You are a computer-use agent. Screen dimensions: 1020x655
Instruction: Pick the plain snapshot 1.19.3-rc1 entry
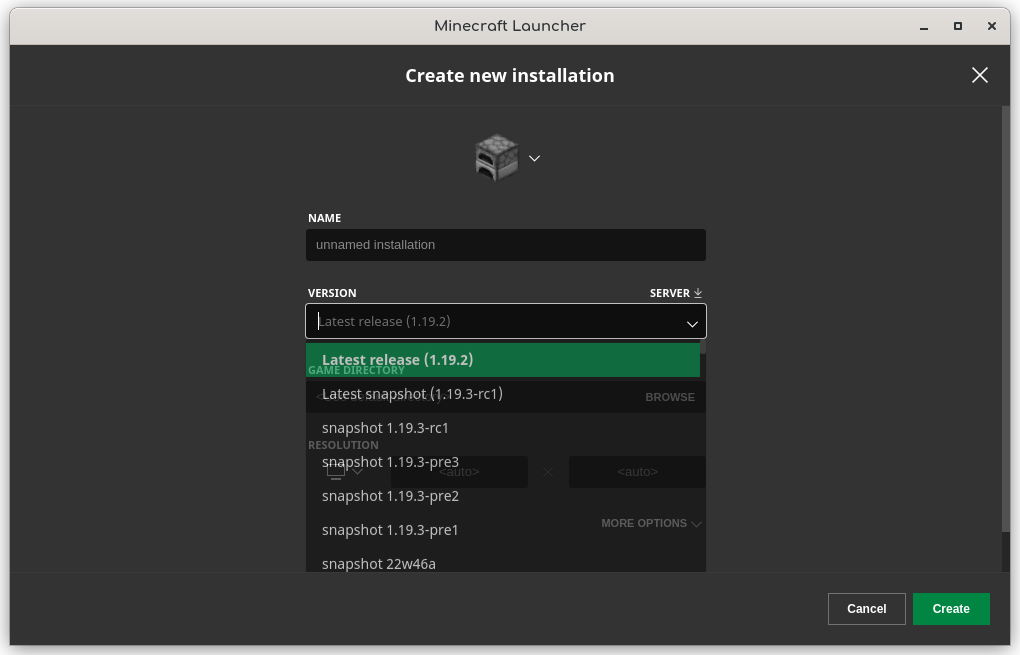click(x=502, y=428)
